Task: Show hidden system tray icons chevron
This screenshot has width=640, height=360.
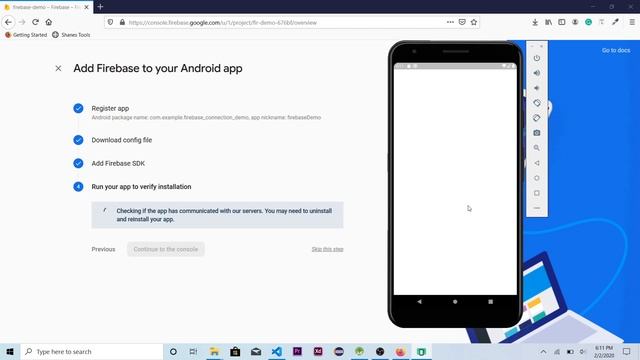Action: click(543, 351)
